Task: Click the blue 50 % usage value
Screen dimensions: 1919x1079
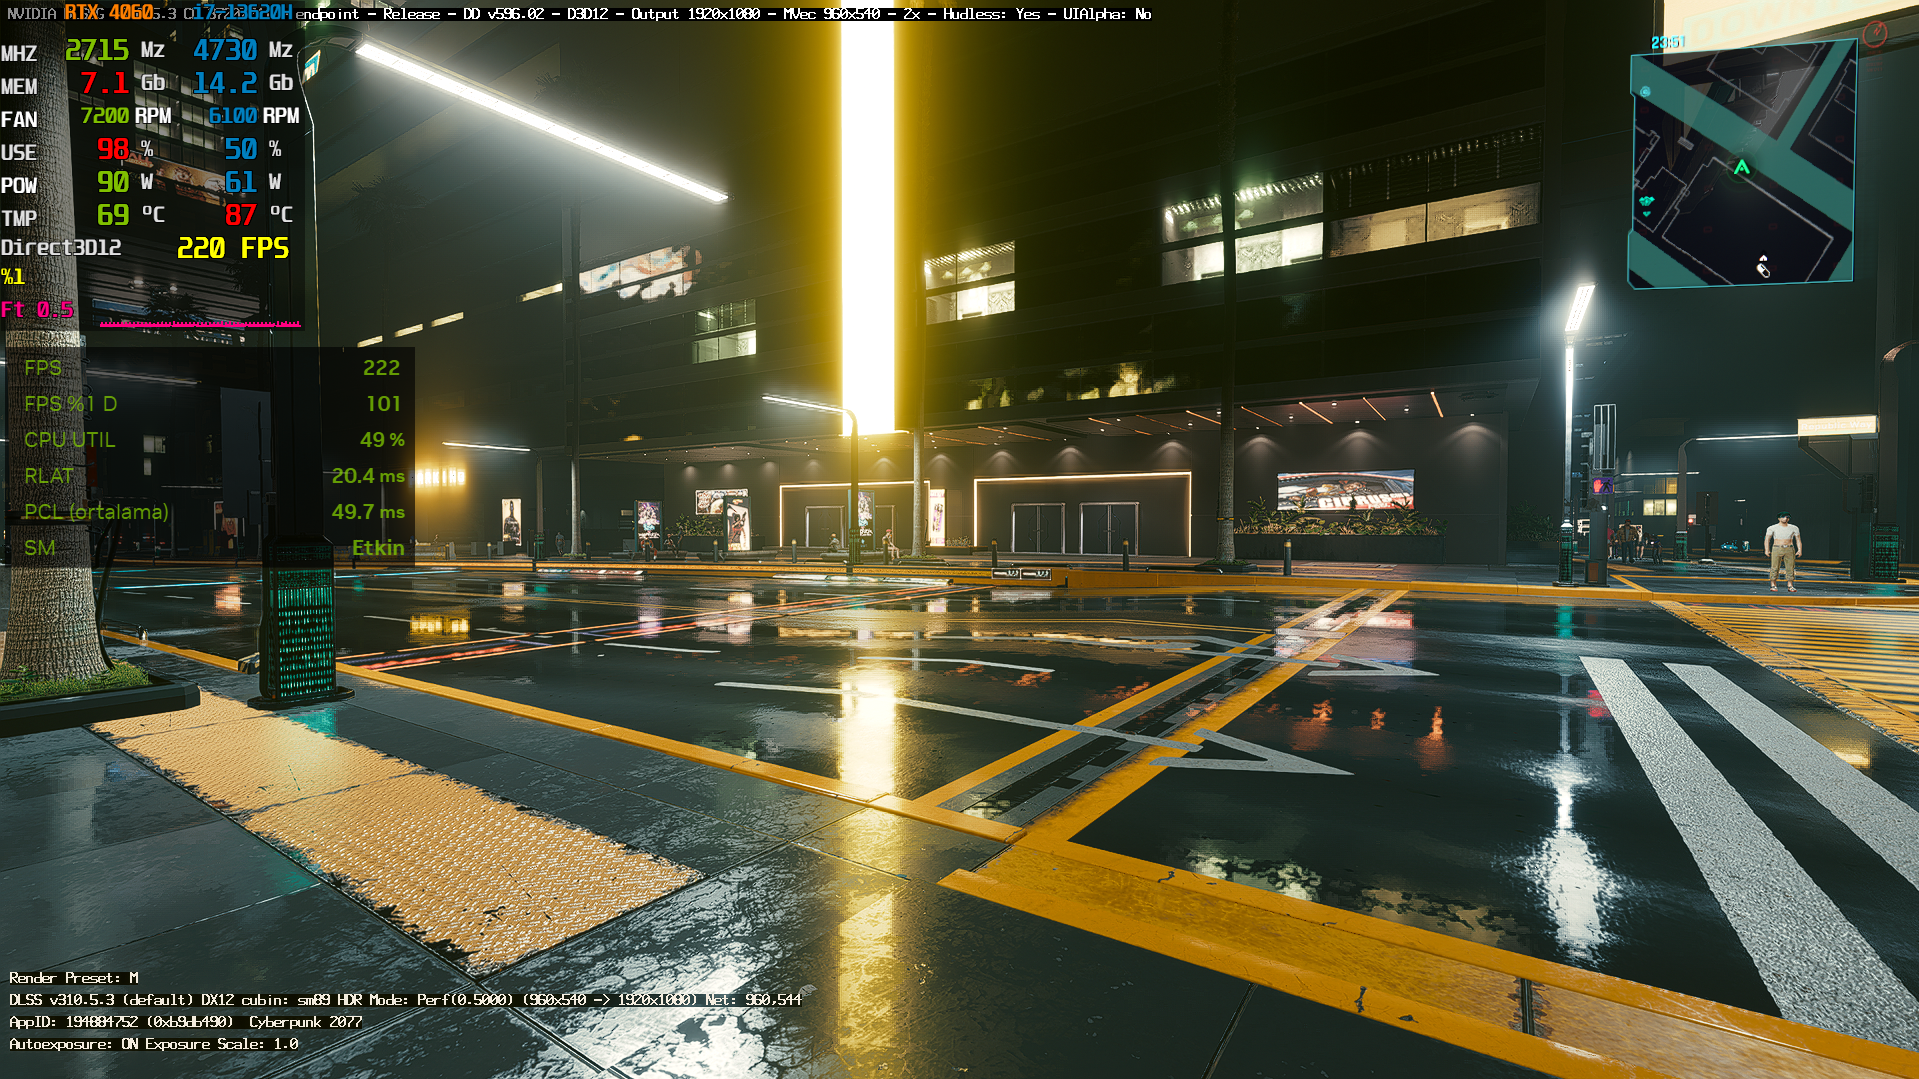Action: (253, 149)
